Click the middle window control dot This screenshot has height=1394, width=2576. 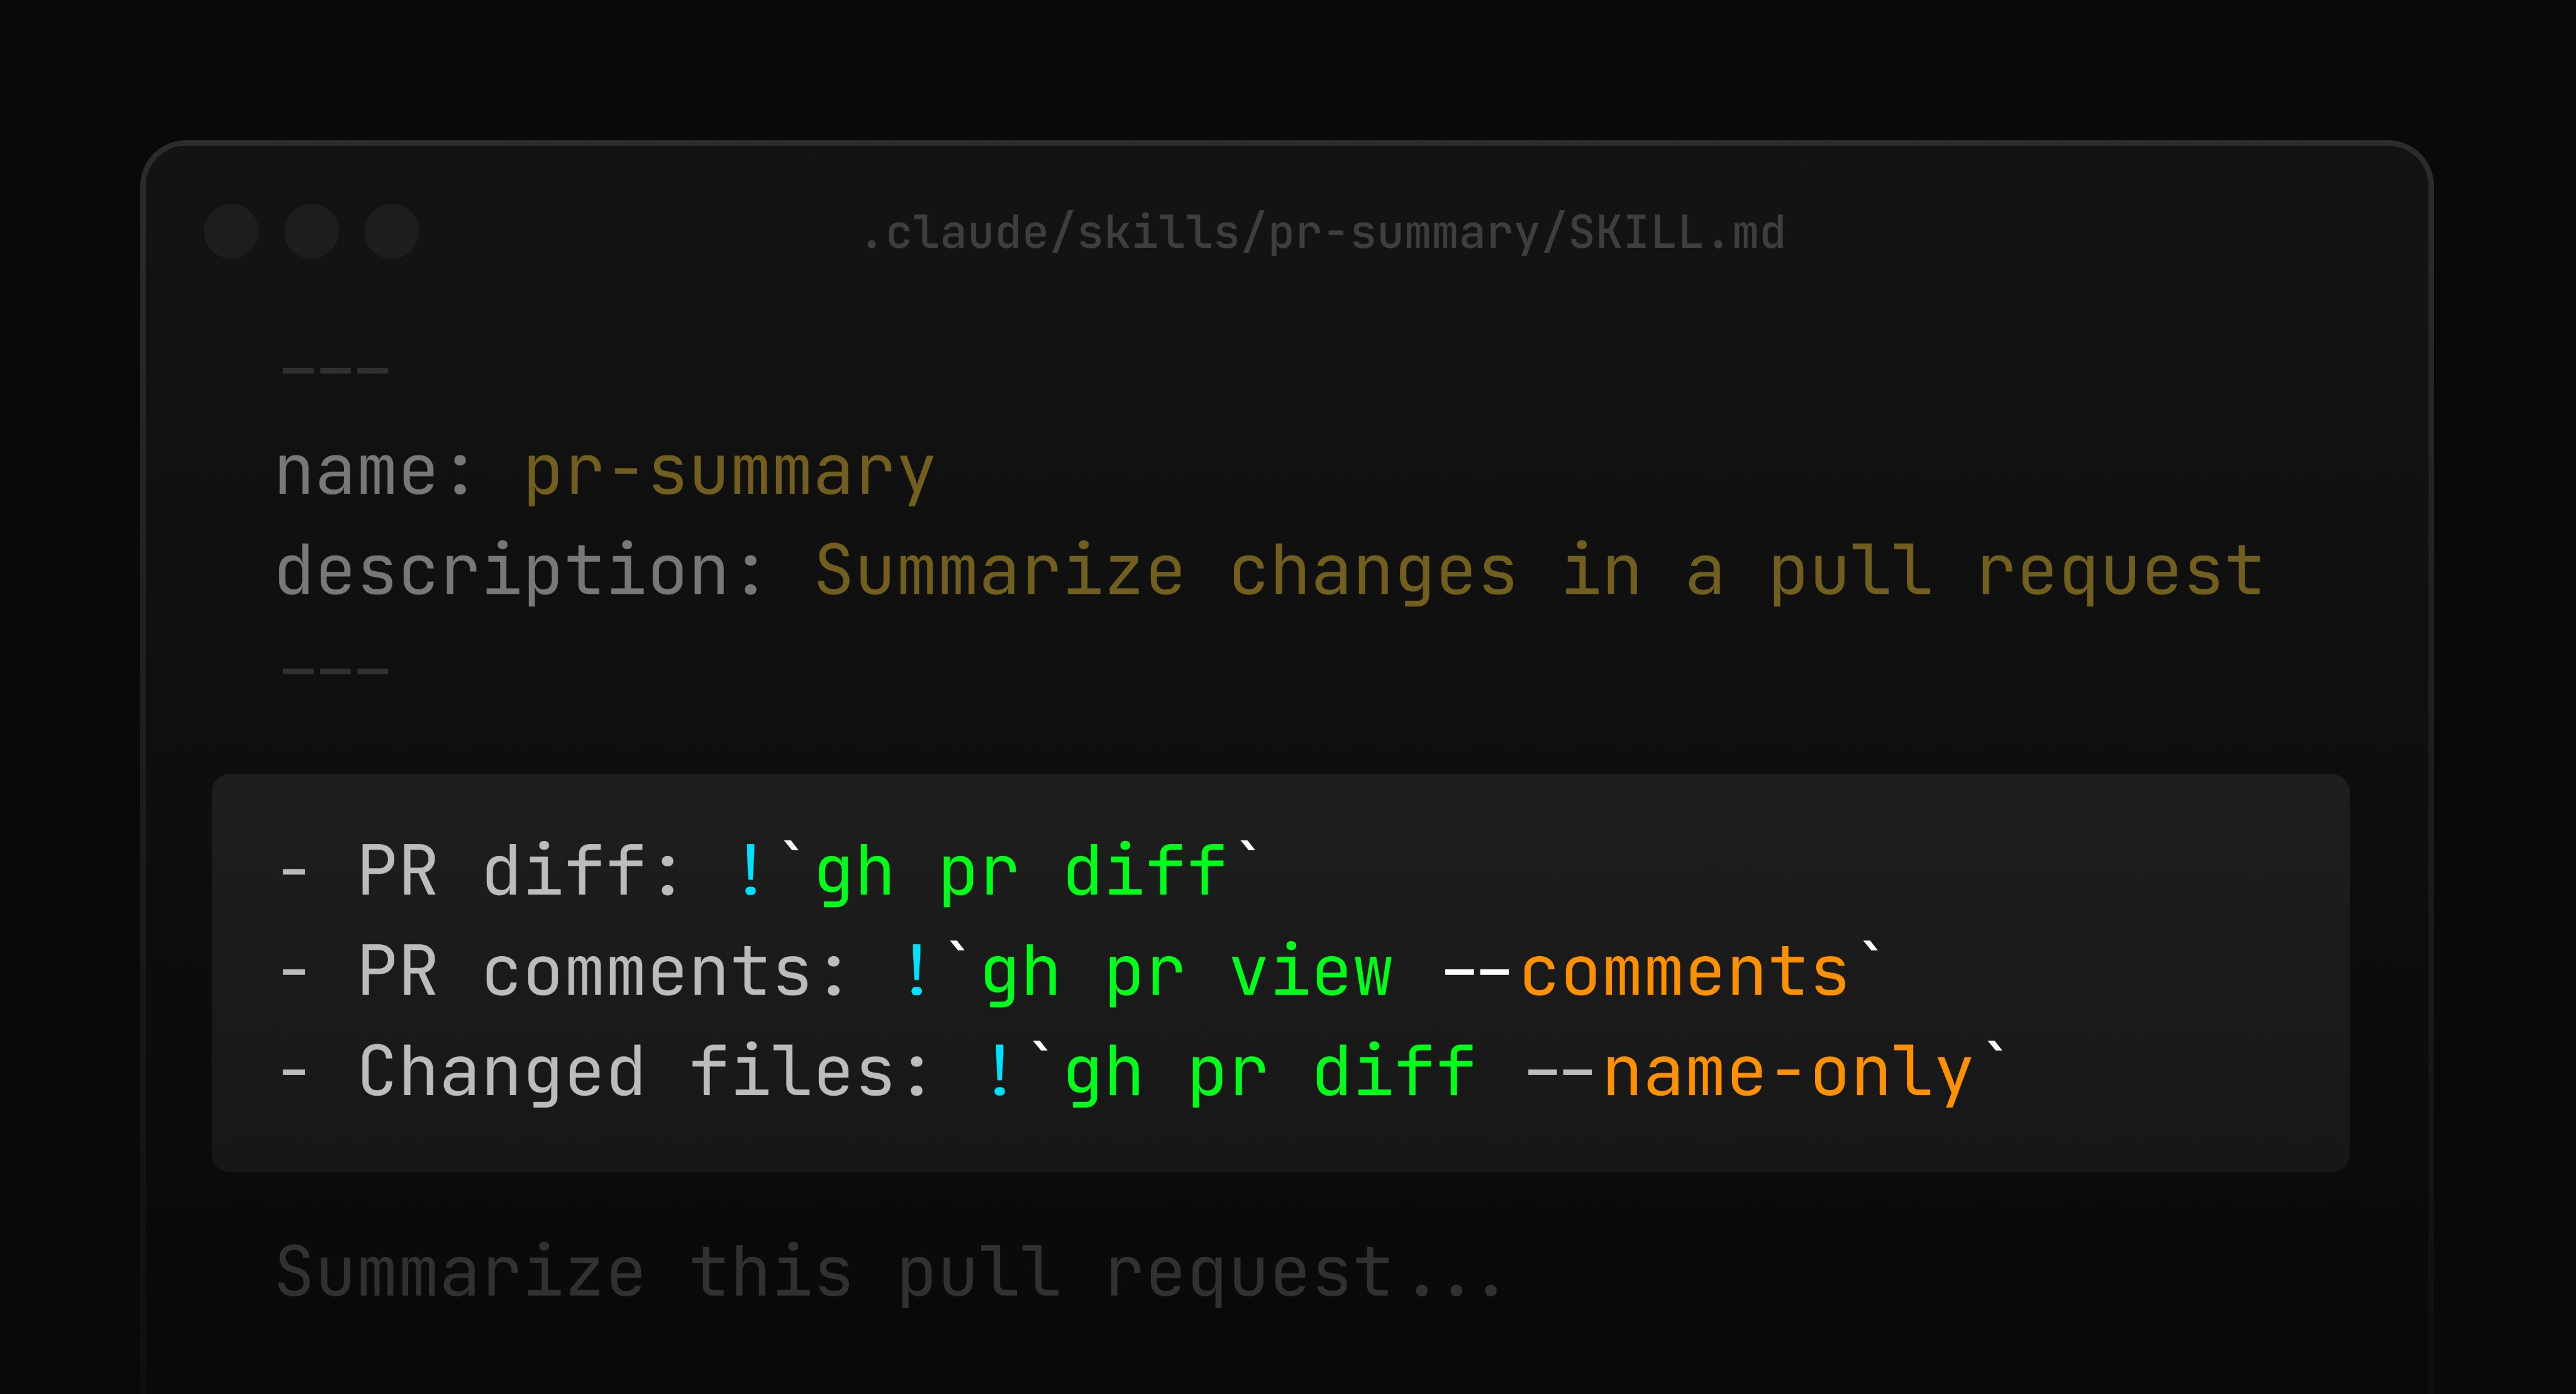[x=311, y=232]
